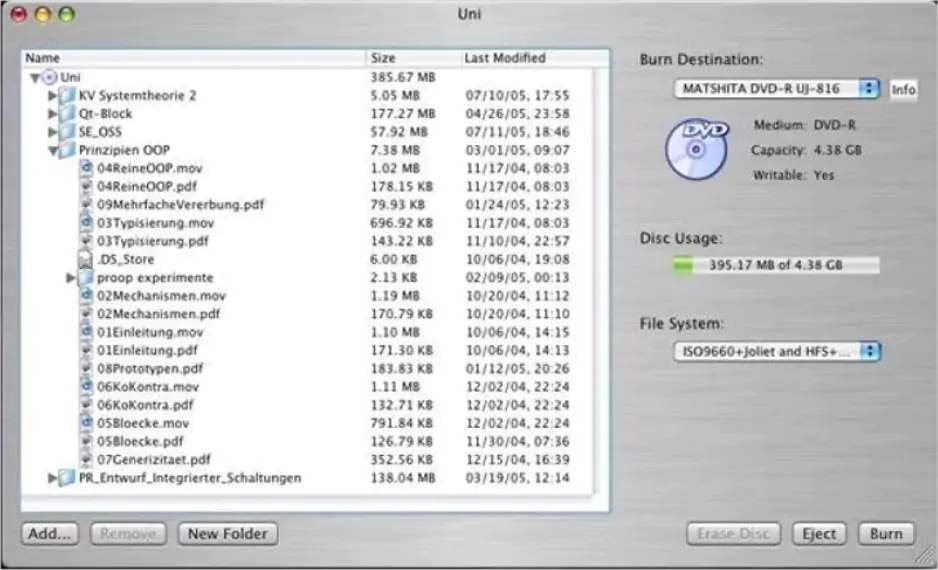Click the 05Bloecke.mov movie icon
938x570 pixels.
coord(86,423)
